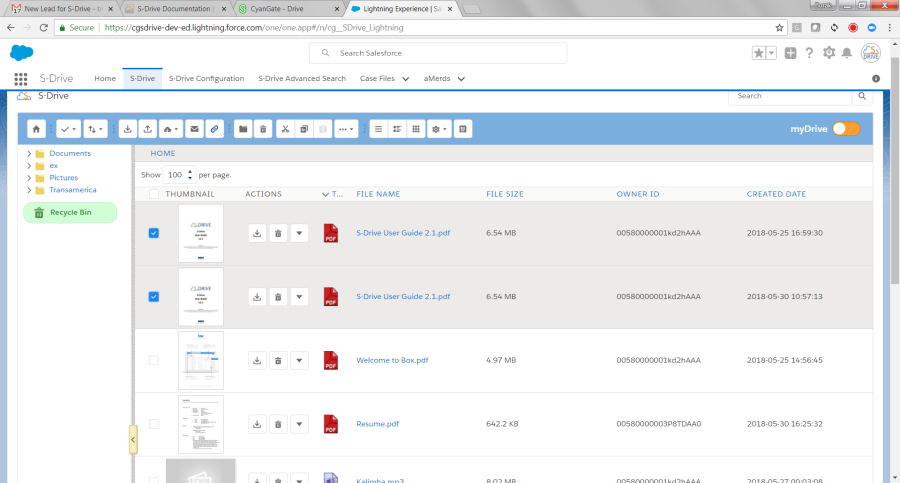The width and height of the screenshot is (900, 483).
Task: Click the cut scissors toolbar icon
Action: [x=284, y=129]
